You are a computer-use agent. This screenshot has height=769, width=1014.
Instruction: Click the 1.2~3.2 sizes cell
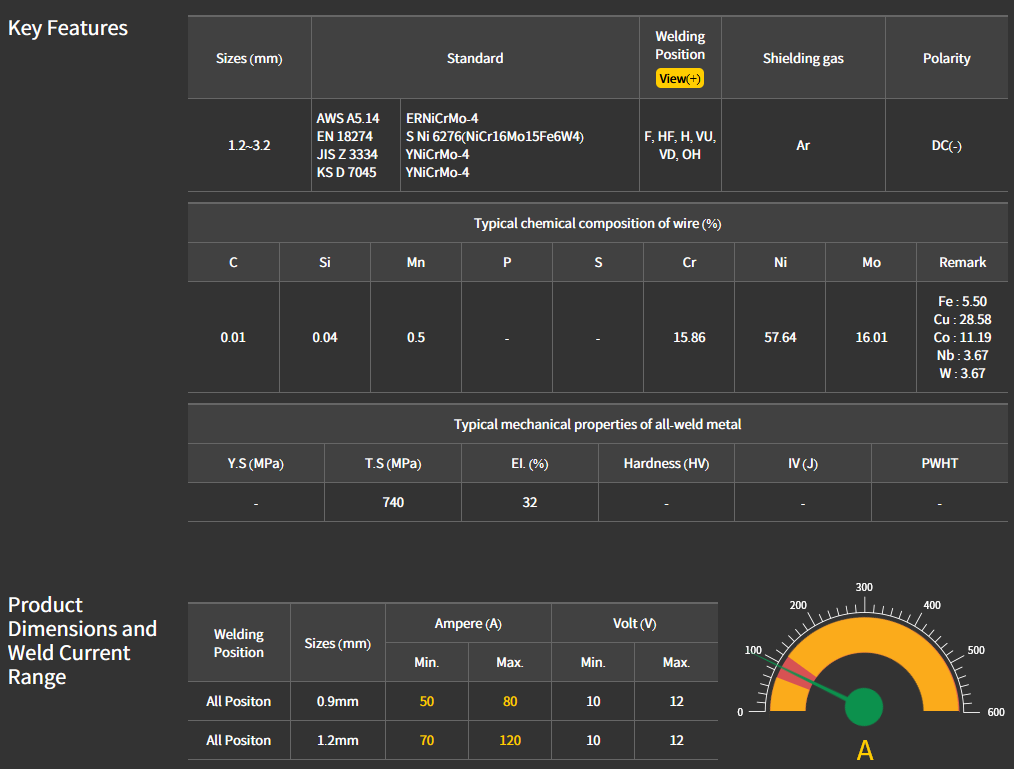(x=249, y=145)
